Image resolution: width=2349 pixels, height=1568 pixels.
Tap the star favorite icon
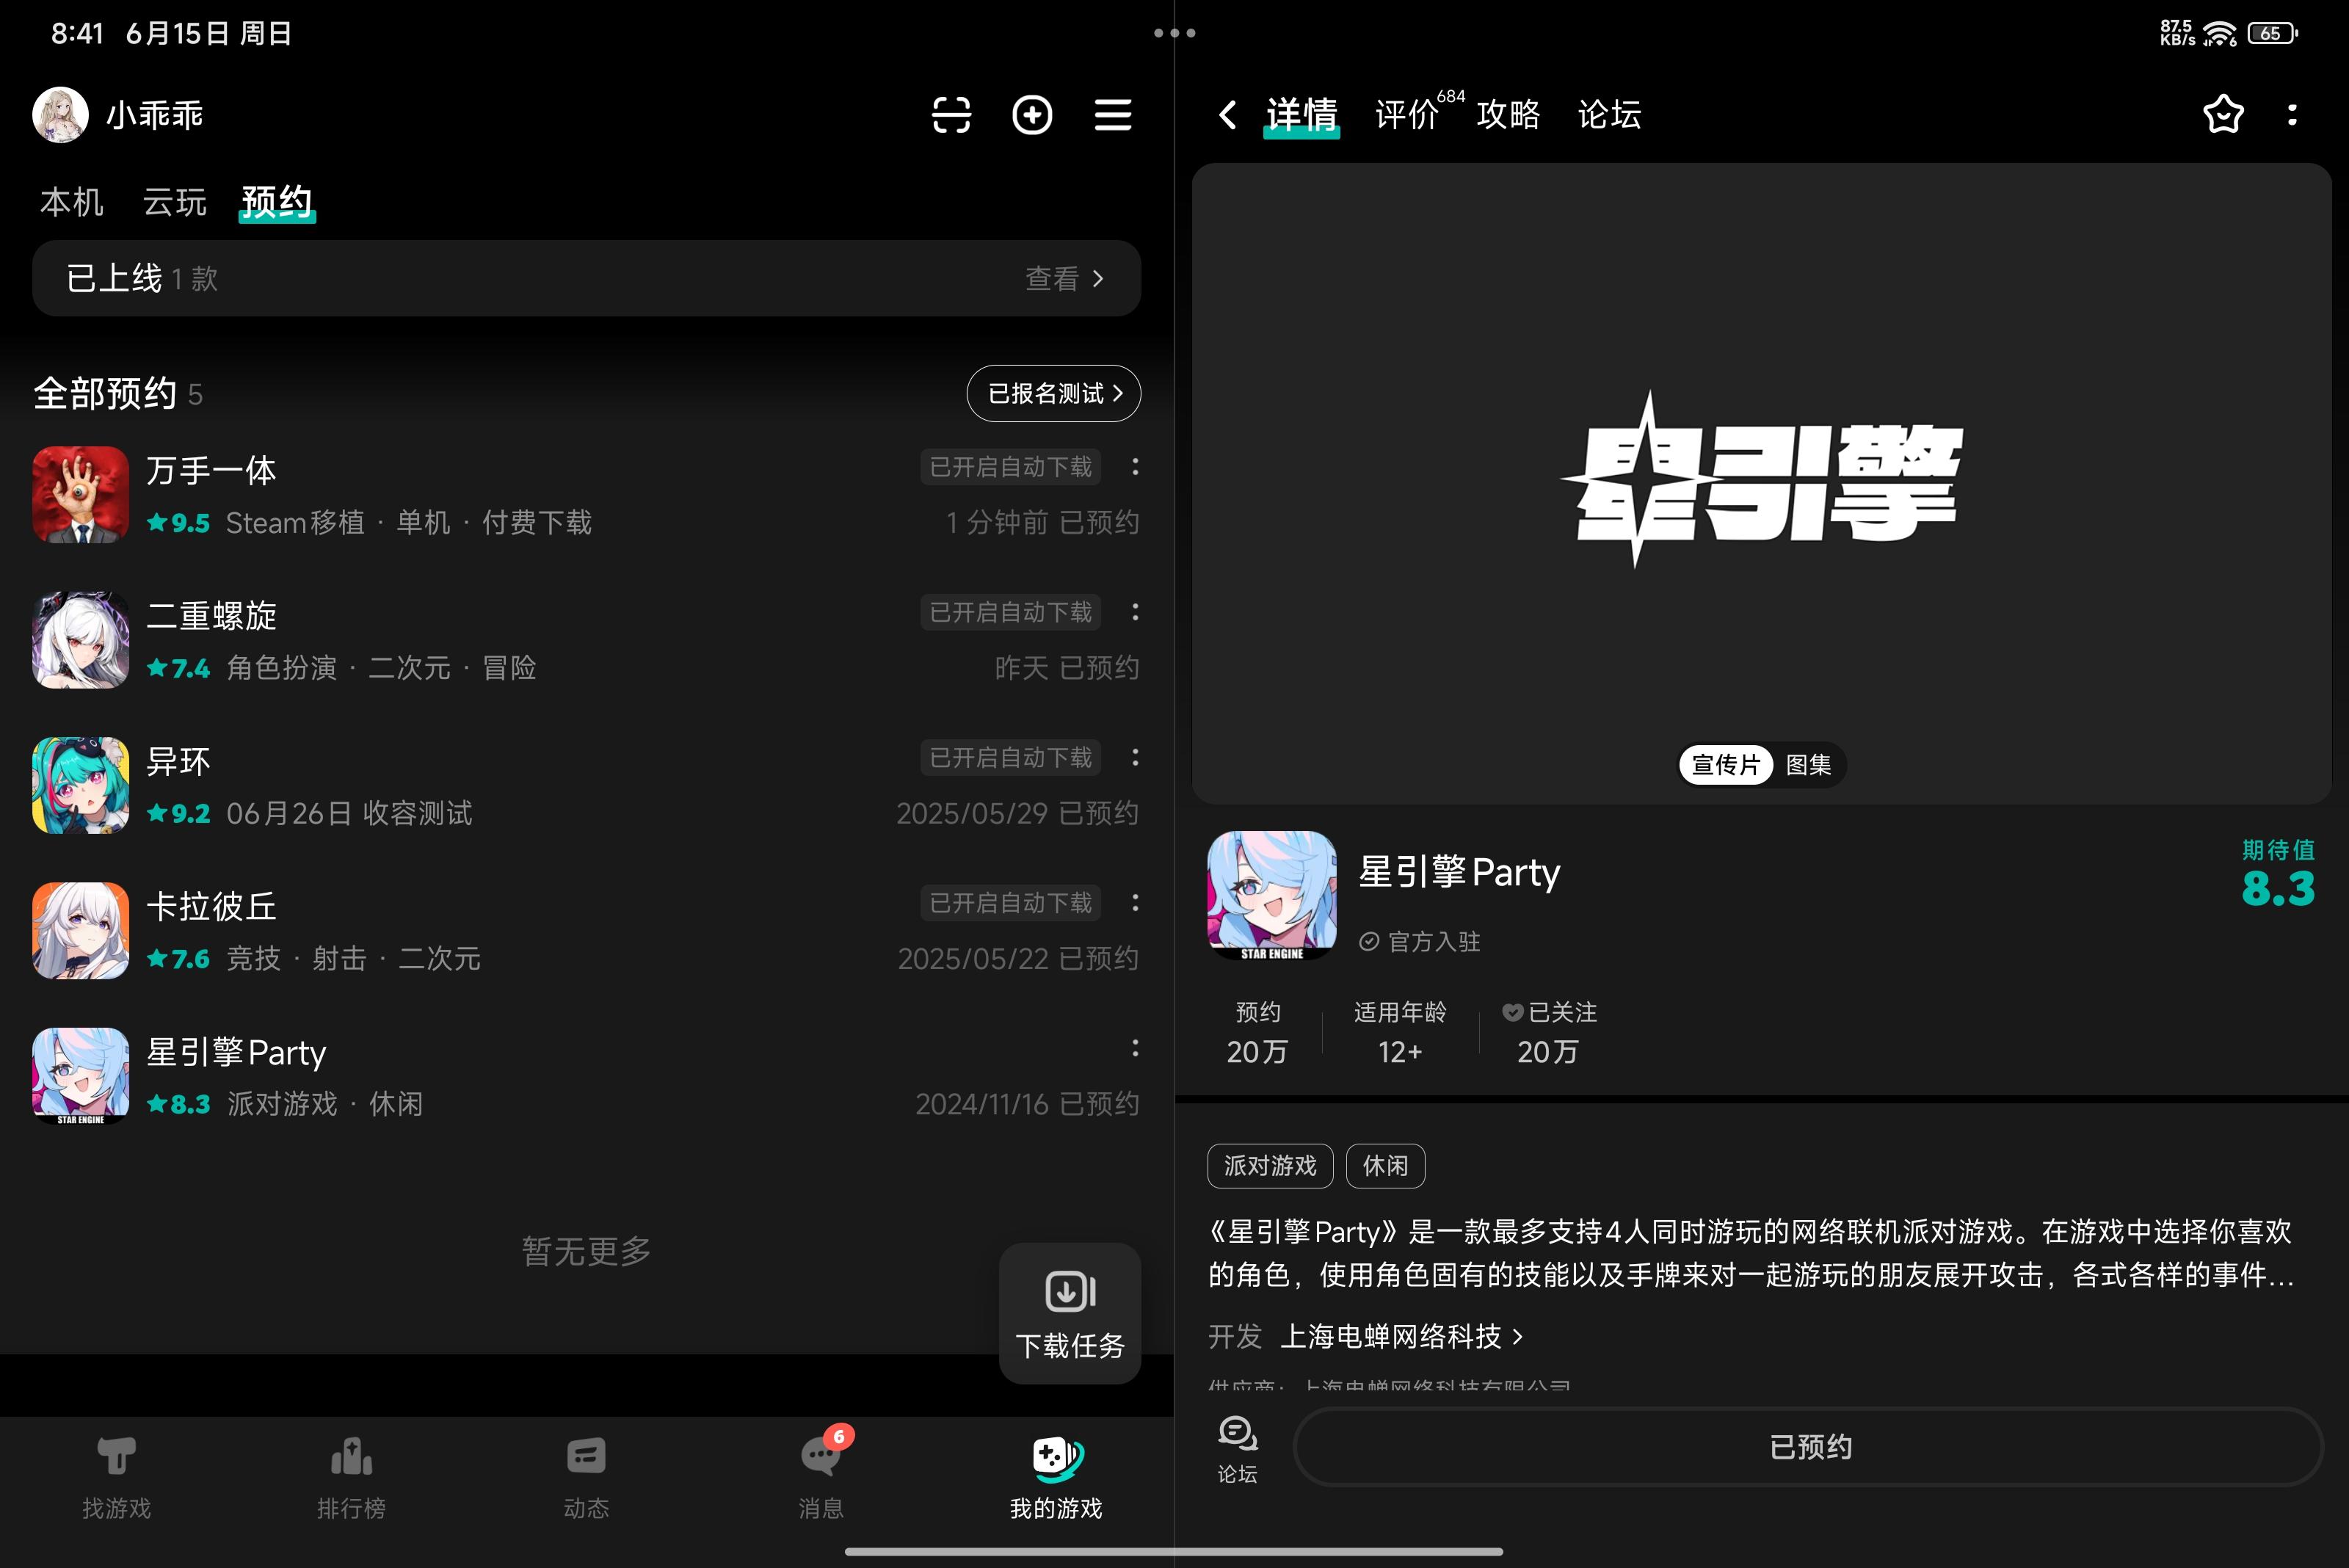coord(2223,115)
